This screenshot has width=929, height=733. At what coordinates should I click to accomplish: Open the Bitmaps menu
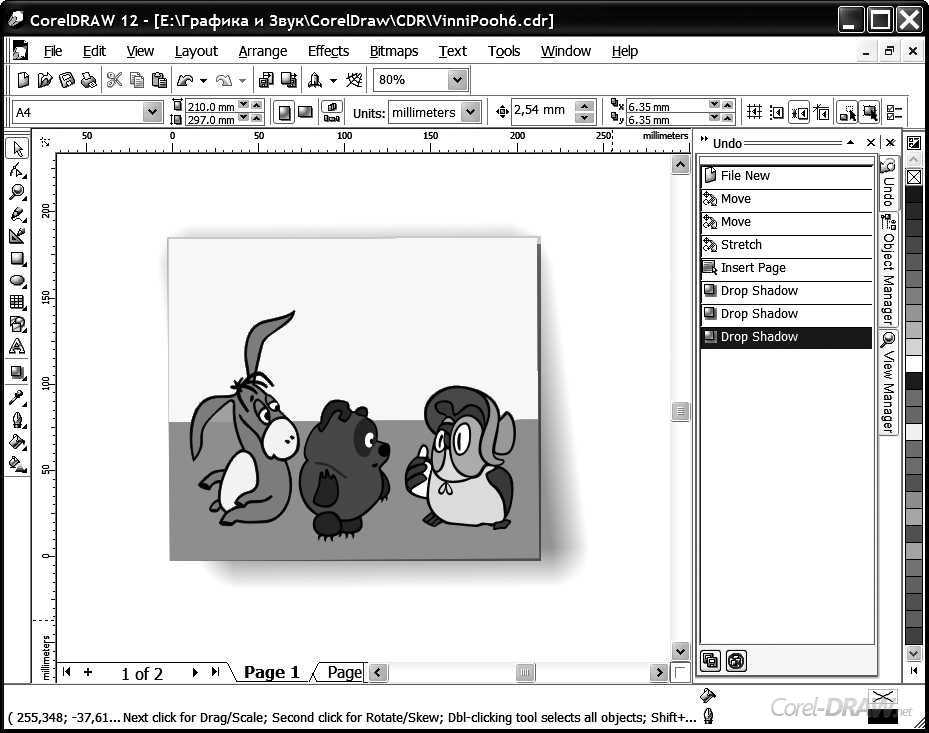(x=394, y=51)
